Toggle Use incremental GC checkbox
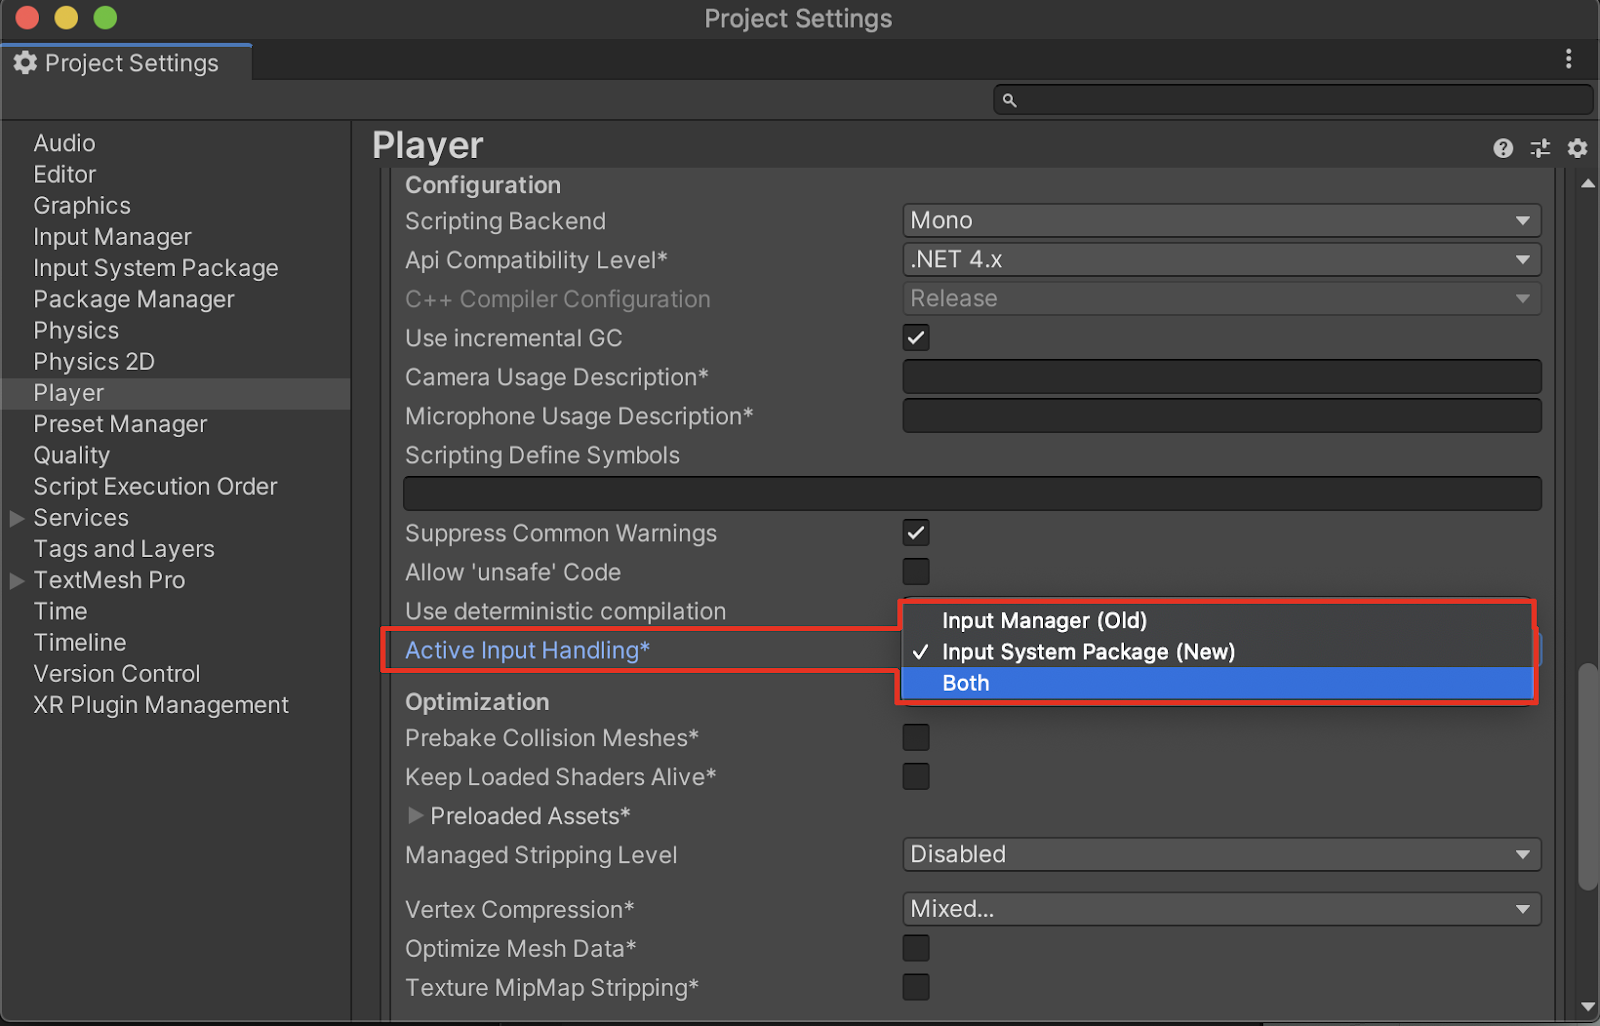This screenshot has width=1600, height=1026. click(915, 338)
